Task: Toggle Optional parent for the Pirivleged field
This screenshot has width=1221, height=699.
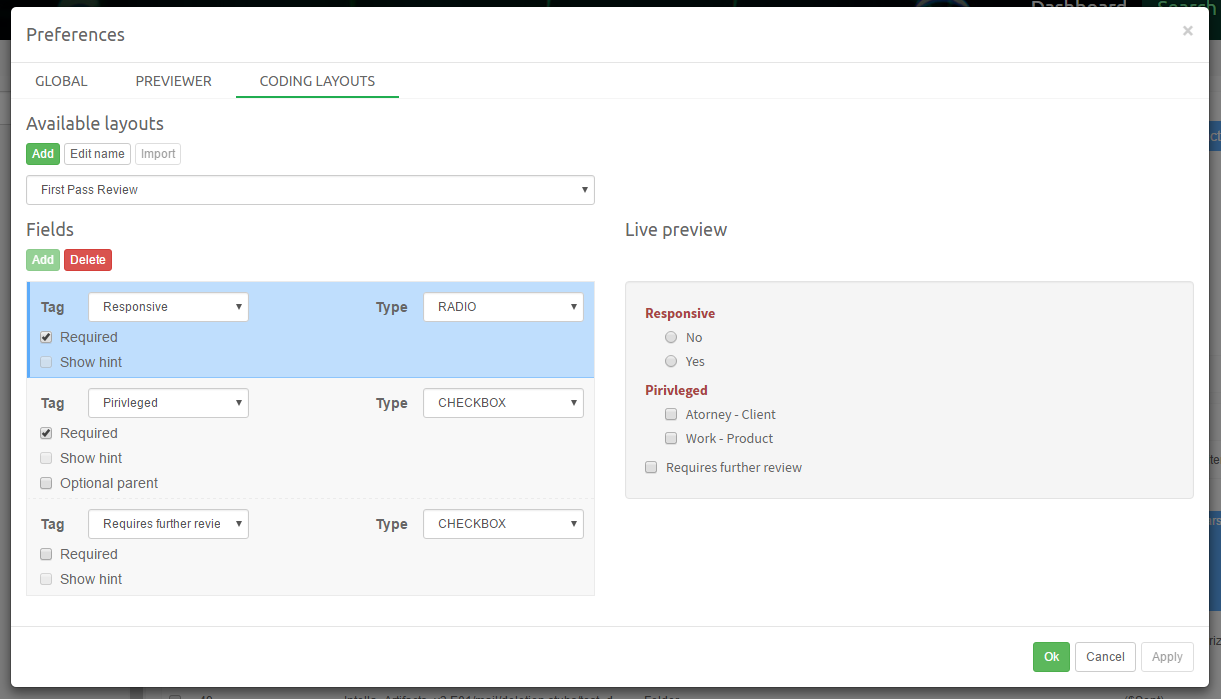Action: (46, 483)
